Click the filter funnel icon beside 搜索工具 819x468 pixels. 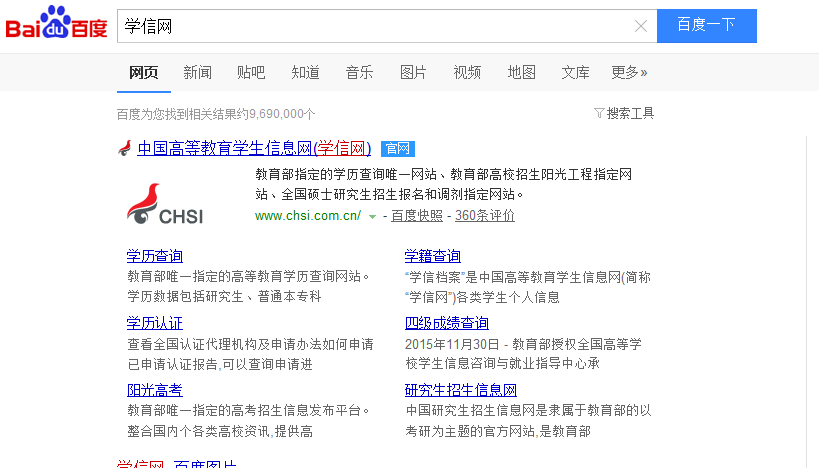(x=599, y=113)
